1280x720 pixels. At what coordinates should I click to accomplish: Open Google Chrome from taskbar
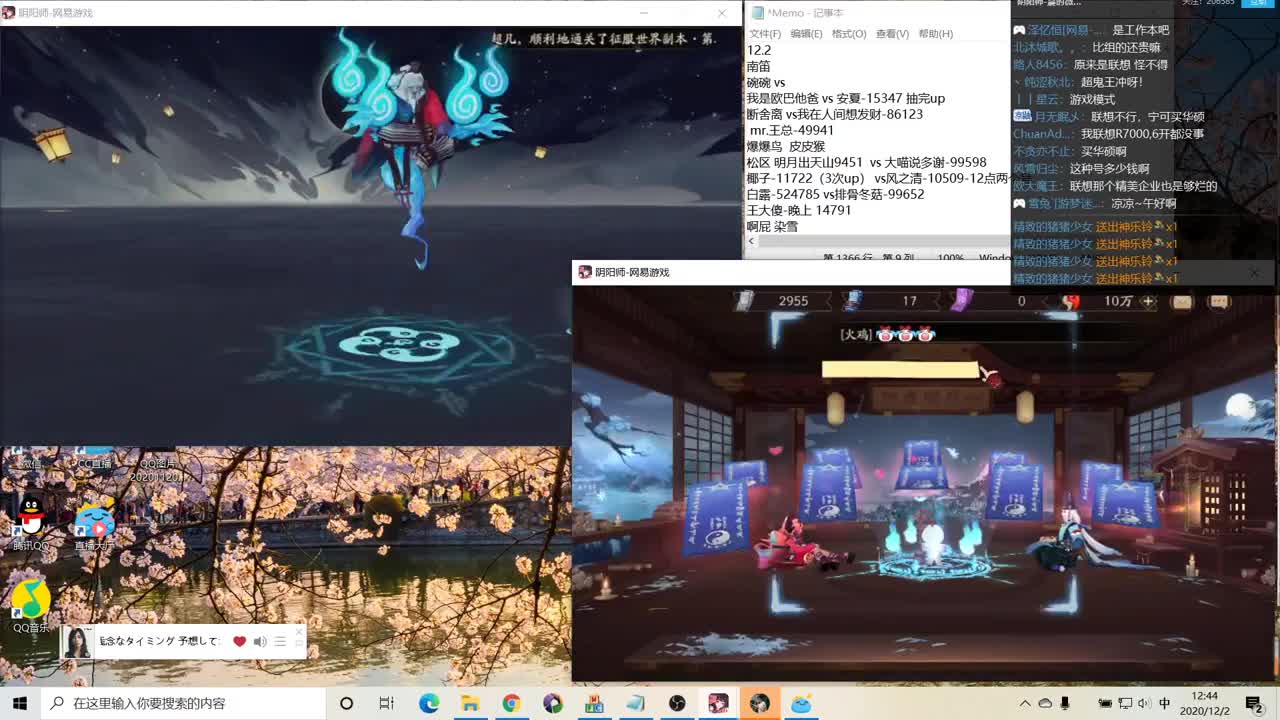(x=511, y=703)
